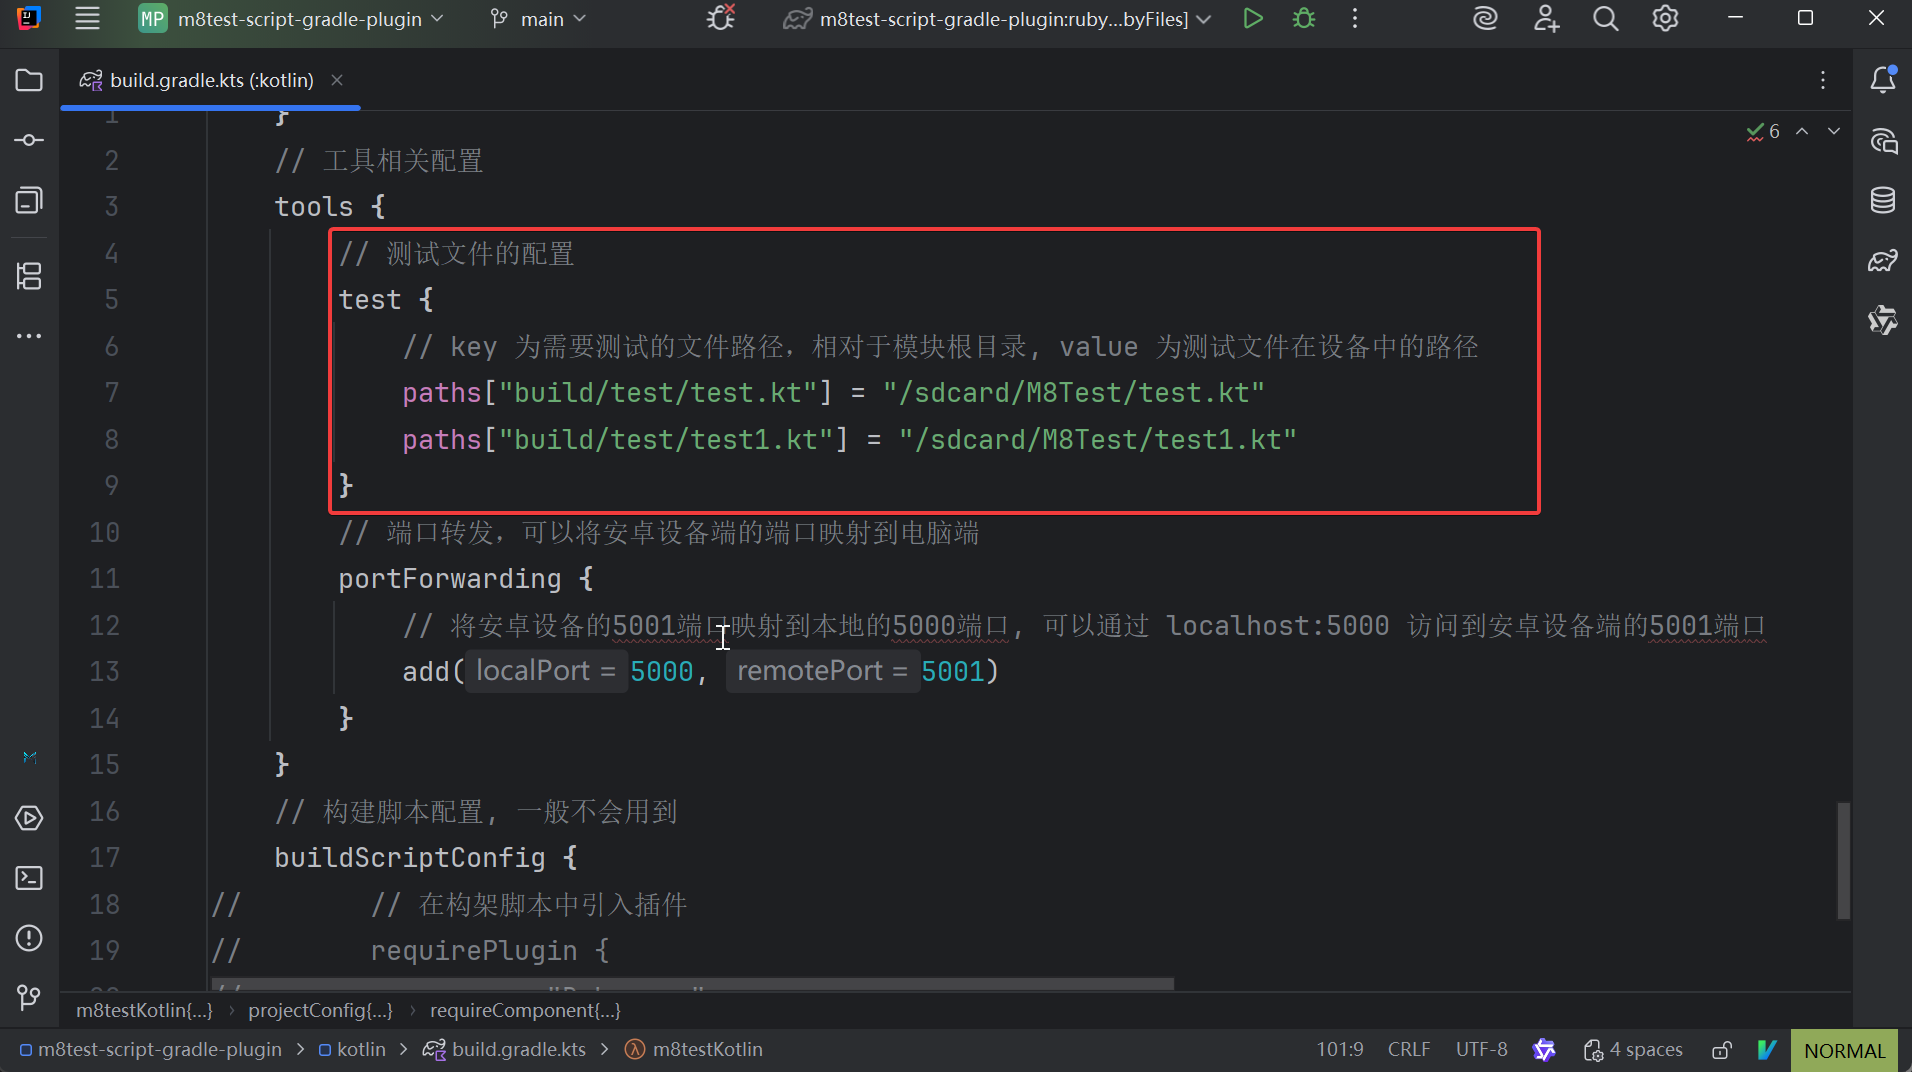Open the Terminal tool window
1912x1072 pixels.
coord(29,878)
